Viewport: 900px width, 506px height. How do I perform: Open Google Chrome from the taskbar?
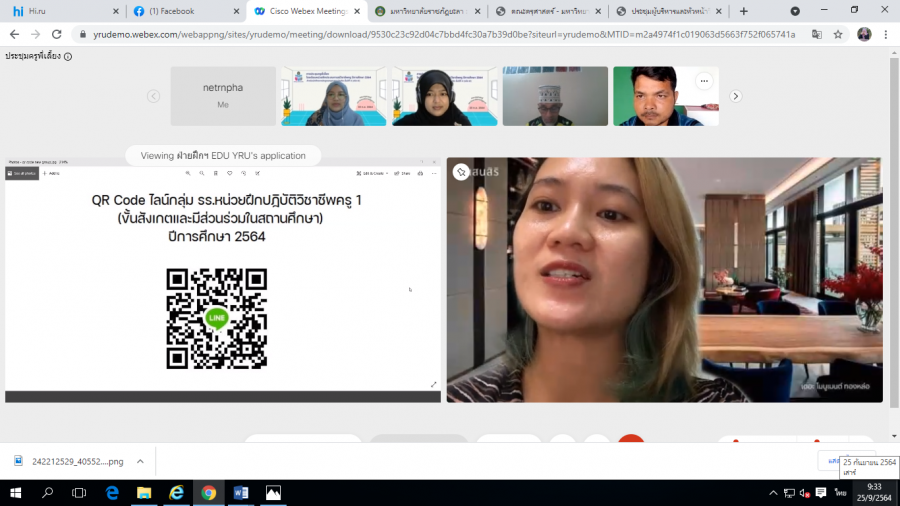pyautogui.click(x=208, y=493)
